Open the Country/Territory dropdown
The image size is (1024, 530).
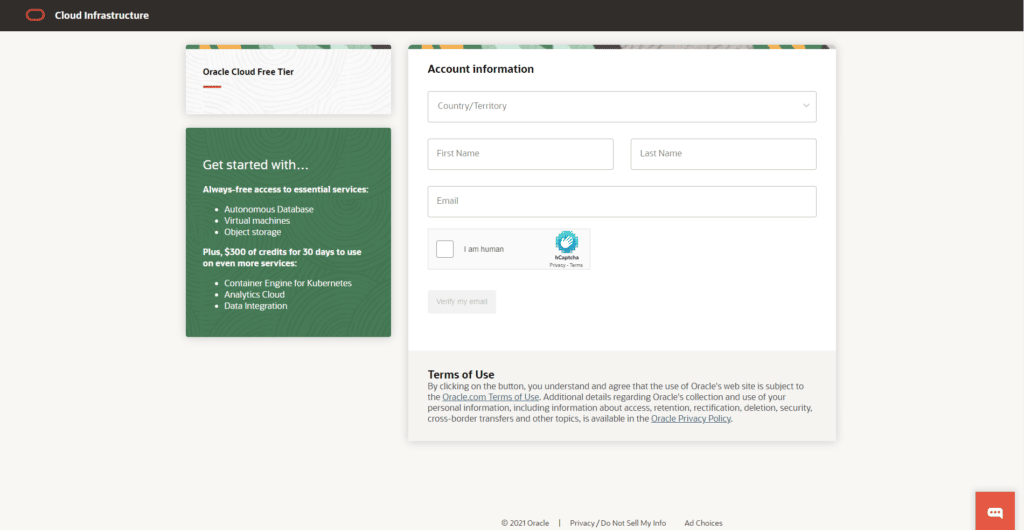tap(621, 106)
